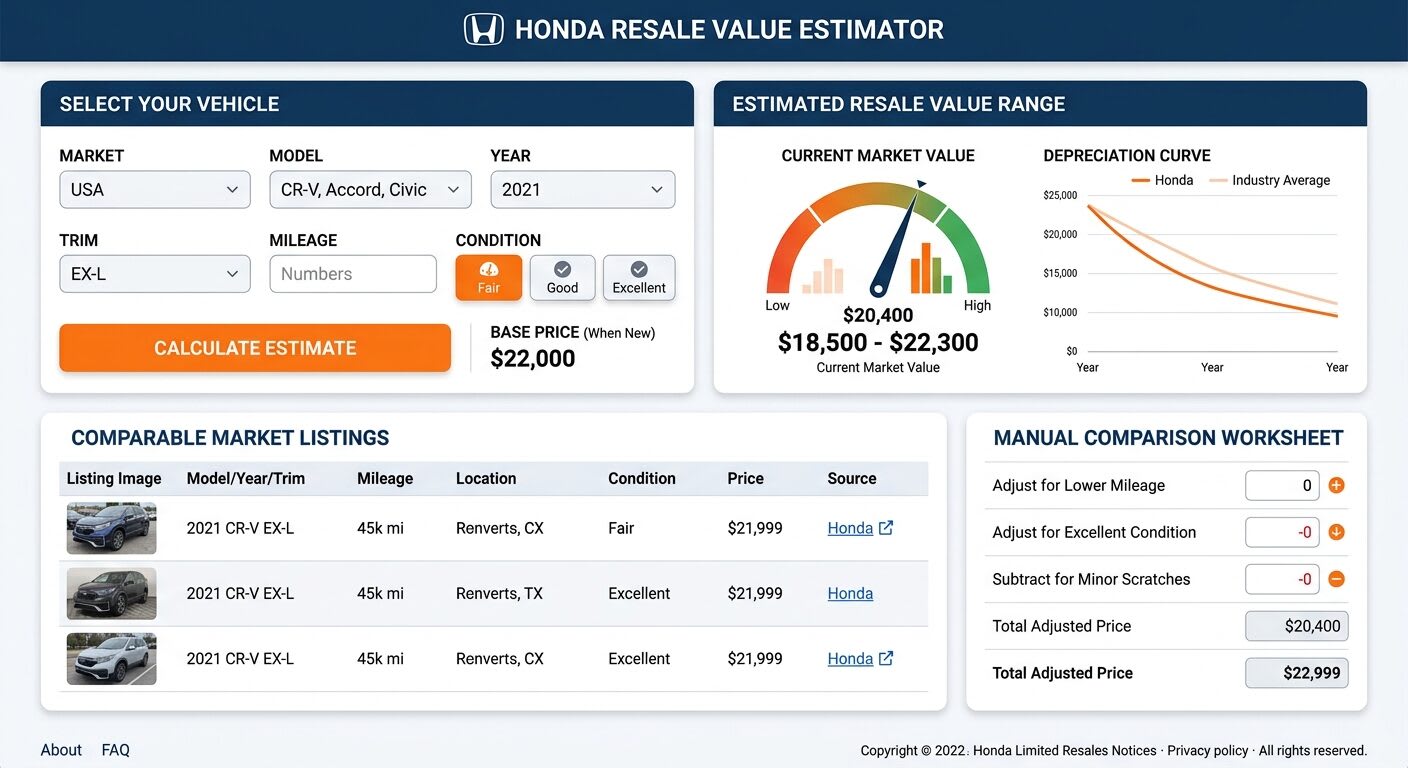The image size is (1408, 768).
Task: Open the Trim dropdown showing EX-L
Action: (155, 274)
